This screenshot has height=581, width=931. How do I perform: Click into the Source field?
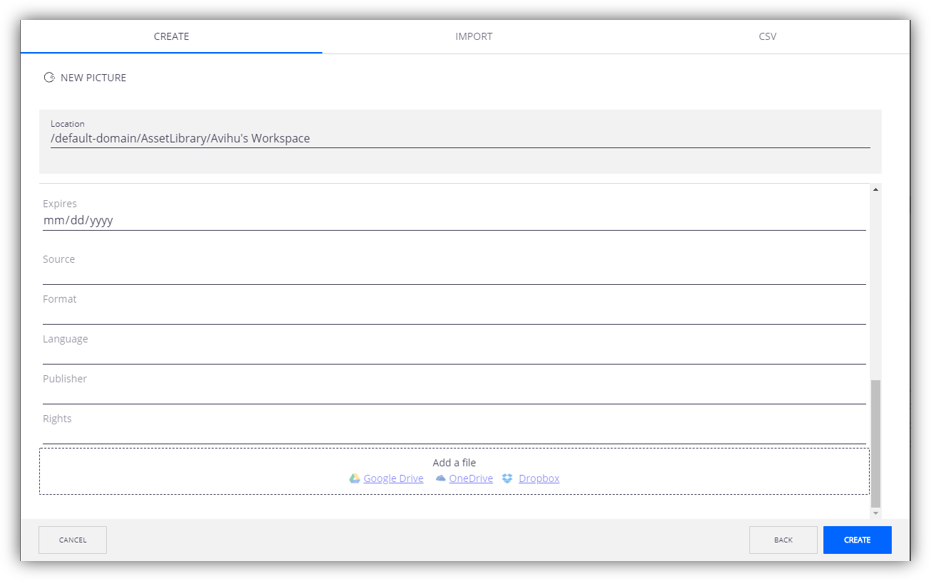[453, 275]
